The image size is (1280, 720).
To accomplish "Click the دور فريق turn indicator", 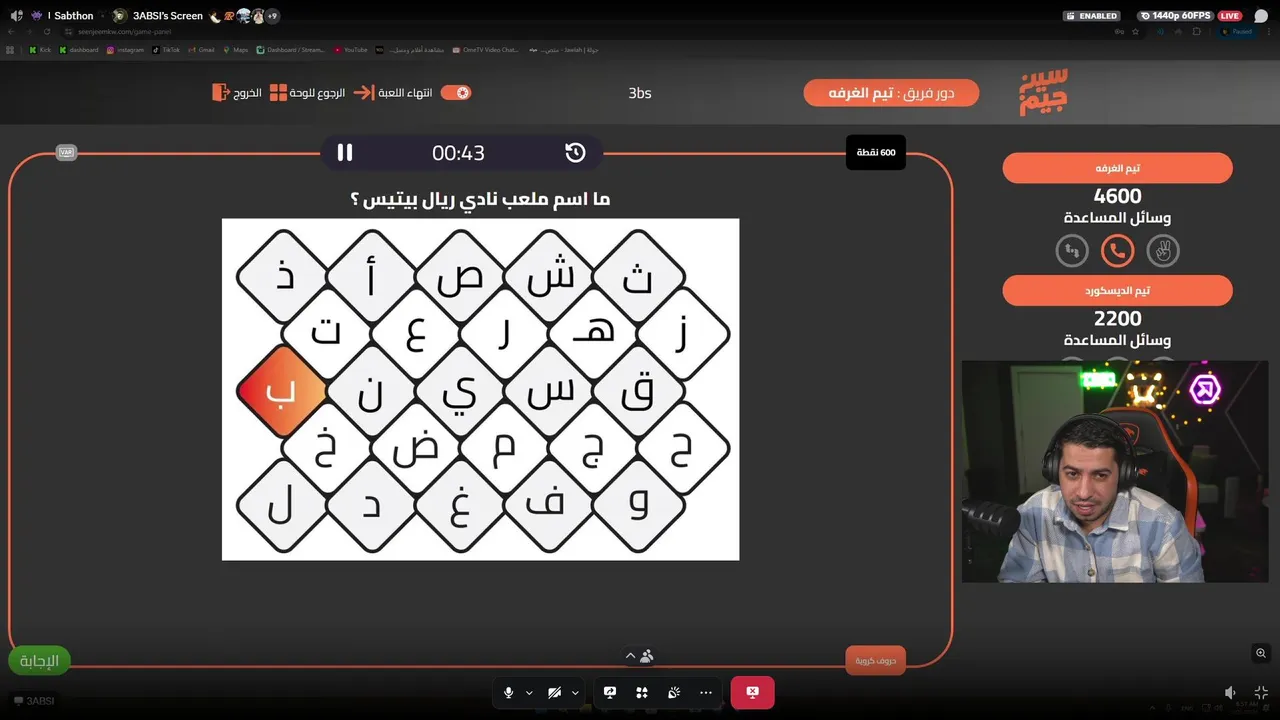I will coord(891,93).
